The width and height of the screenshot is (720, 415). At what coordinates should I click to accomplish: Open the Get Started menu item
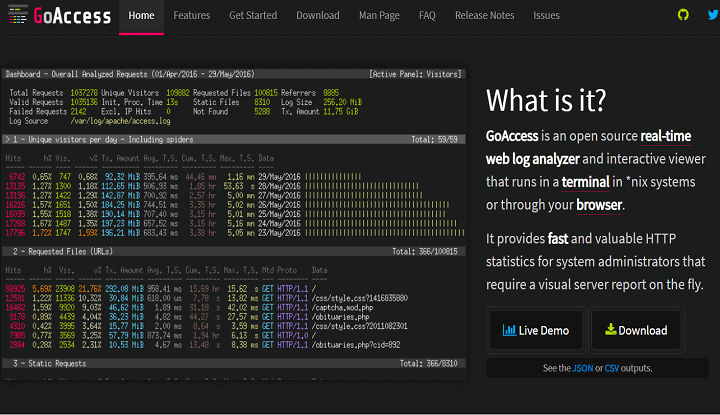(x=253, y=16)
